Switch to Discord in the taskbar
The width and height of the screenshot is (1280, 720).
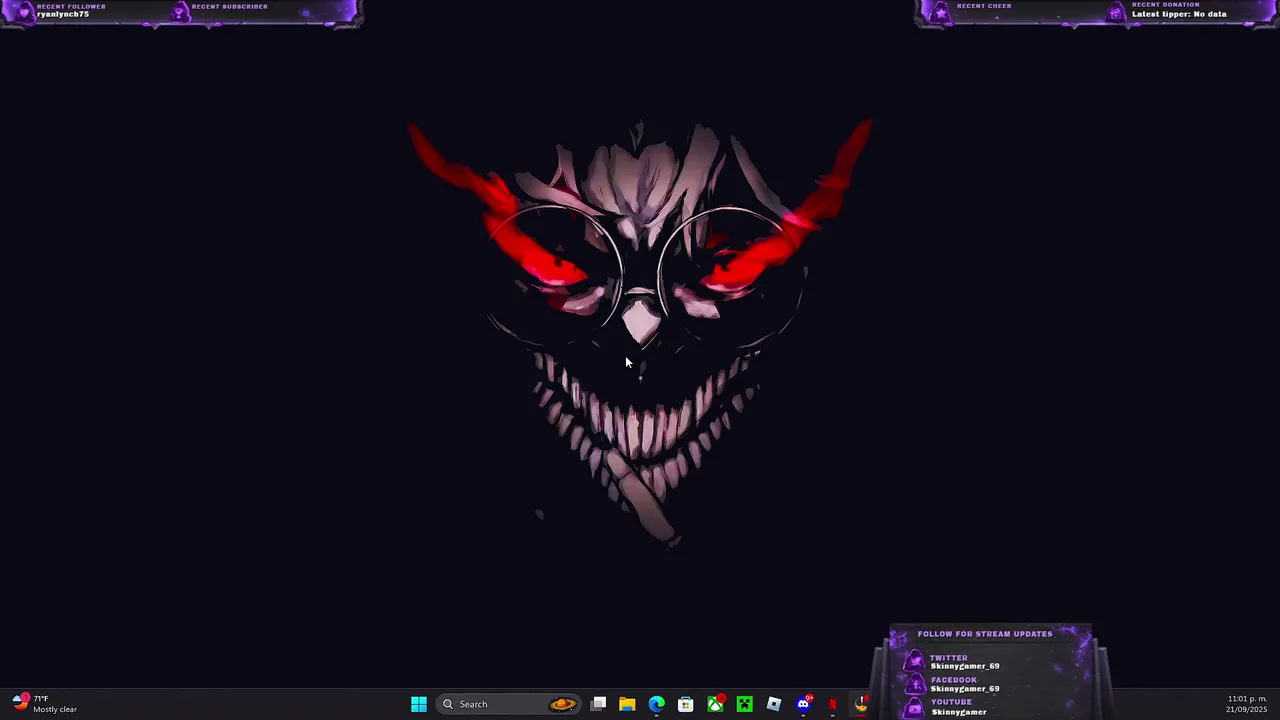(803, 704)
